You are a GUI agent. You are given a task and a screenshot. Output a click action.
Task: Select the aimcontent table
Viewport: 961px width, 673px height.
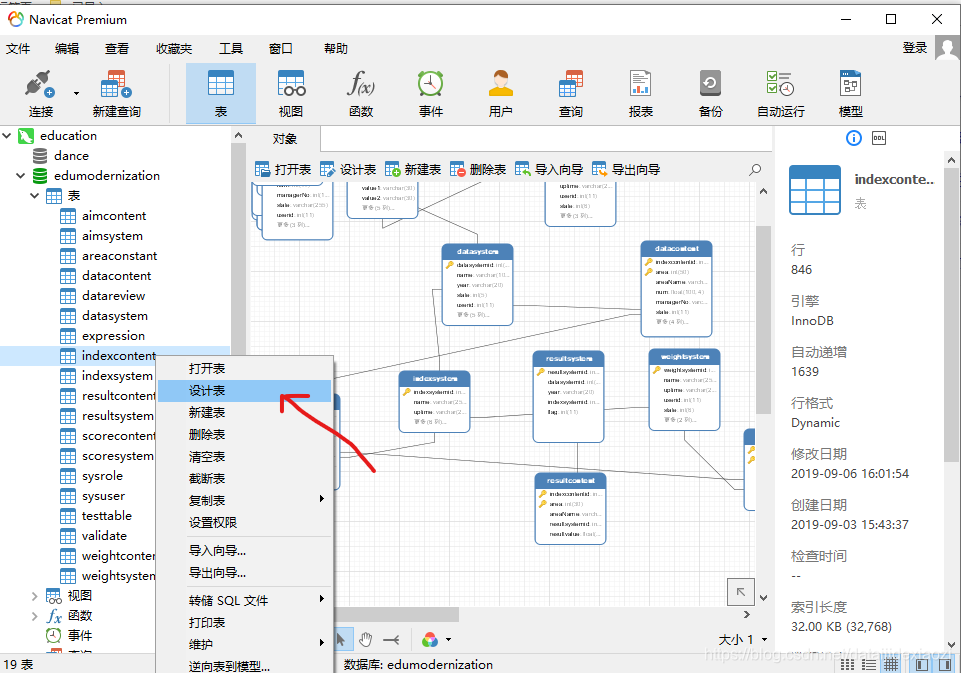pos(114,216)
